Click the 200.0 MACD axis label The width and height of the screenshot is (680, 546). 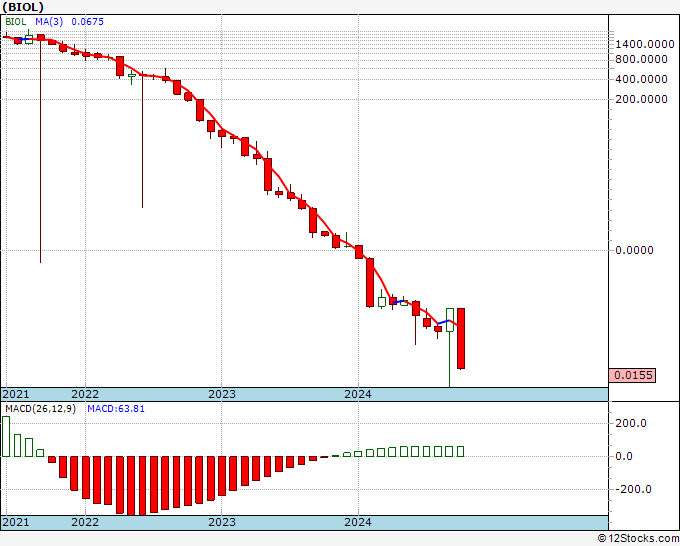click(x=631, y=423)
